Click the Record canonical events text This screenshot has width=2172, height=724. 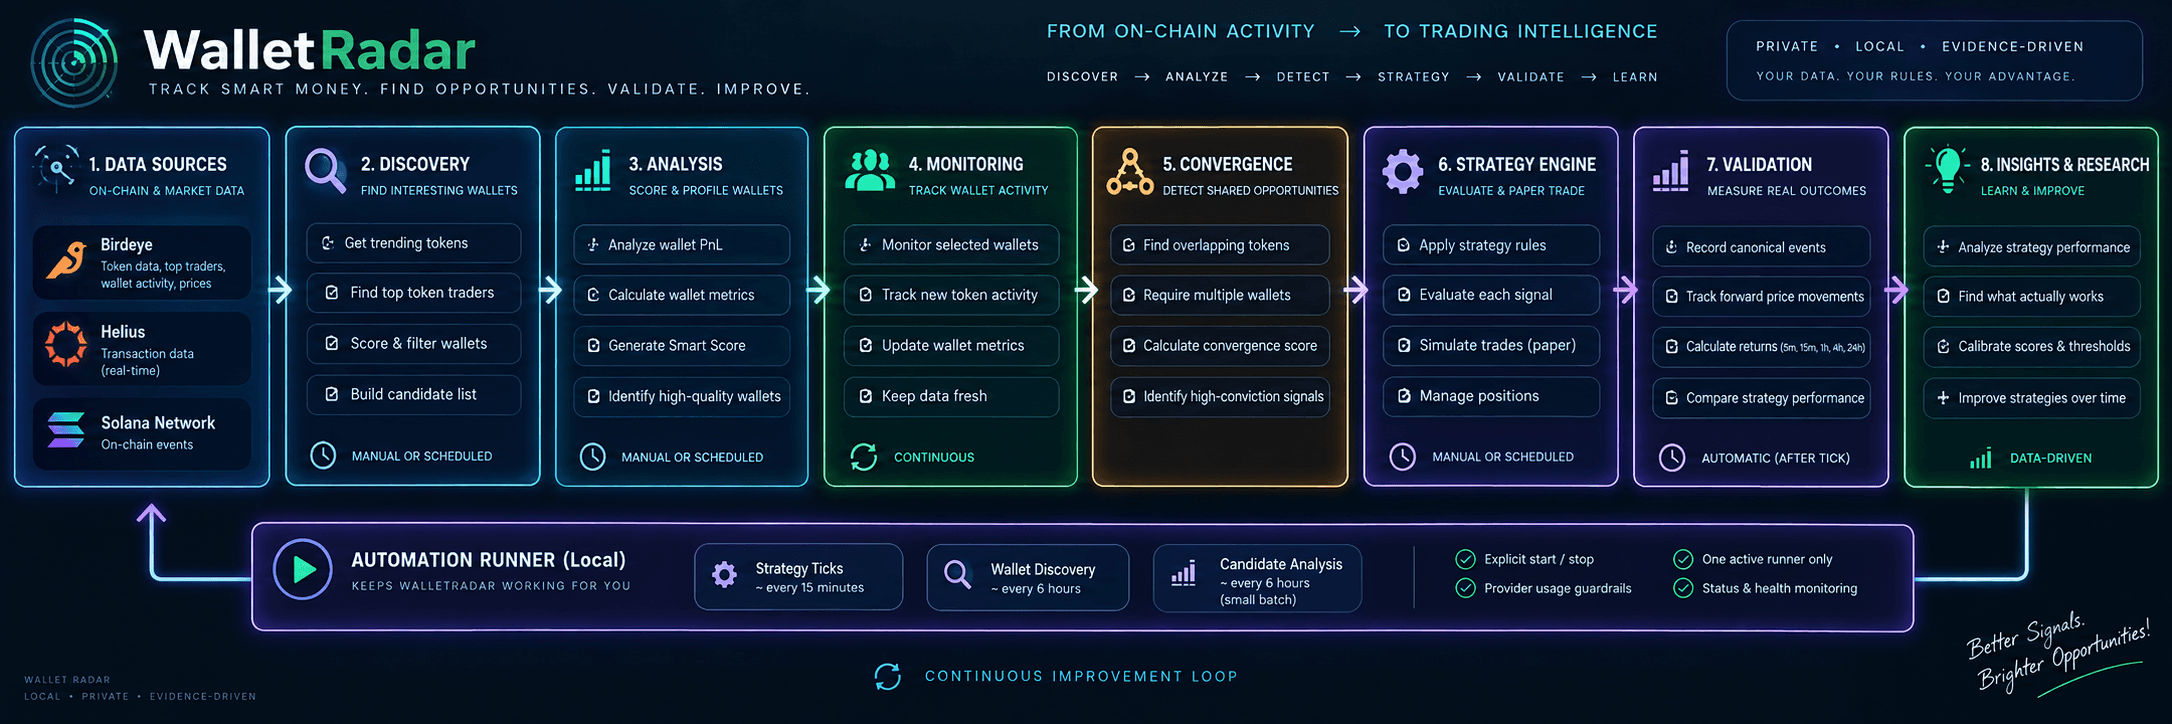1756,247
